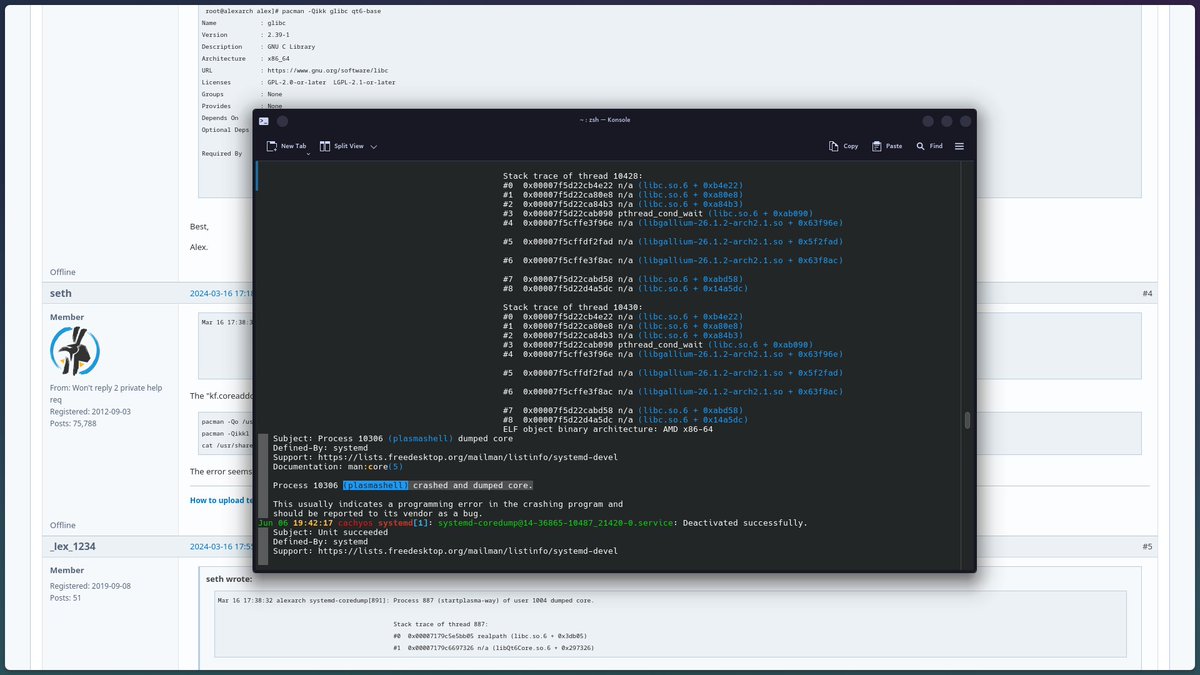1200x675 pixels.
Task: Open the "How to upload te" forum link
Action: (x=222, y=500)
